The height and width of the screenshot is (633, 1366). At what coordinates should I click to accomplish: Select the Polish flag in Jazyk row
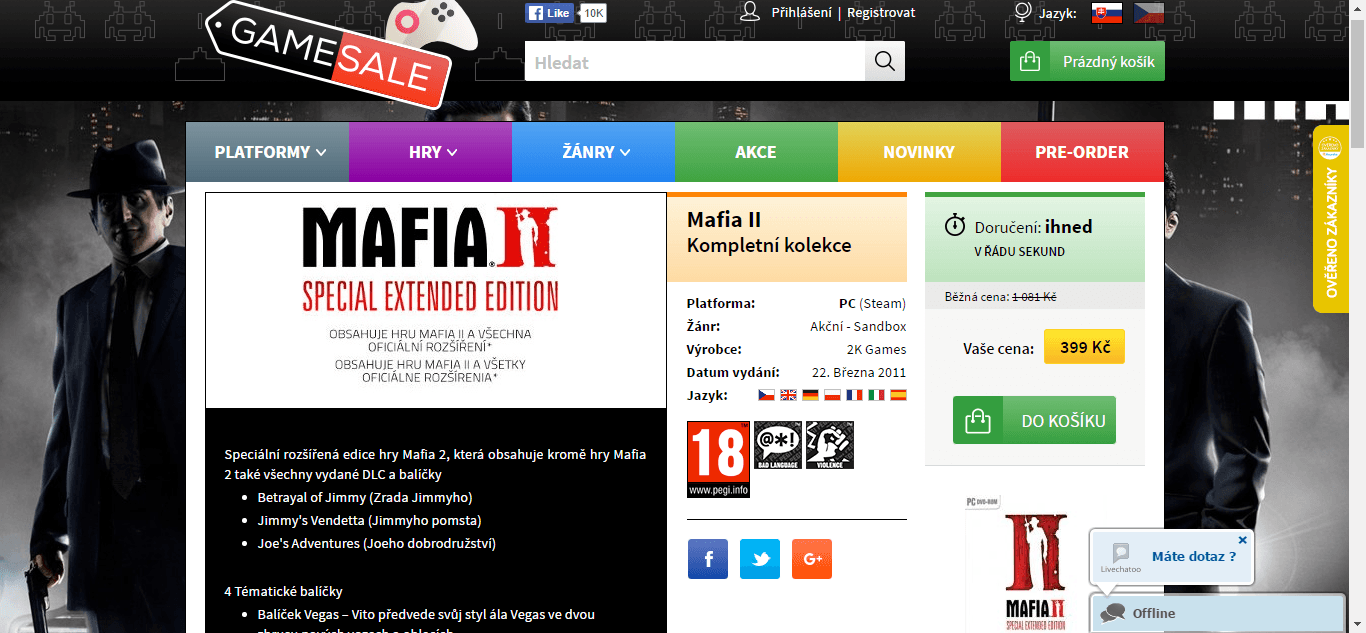tap(832, 395)
